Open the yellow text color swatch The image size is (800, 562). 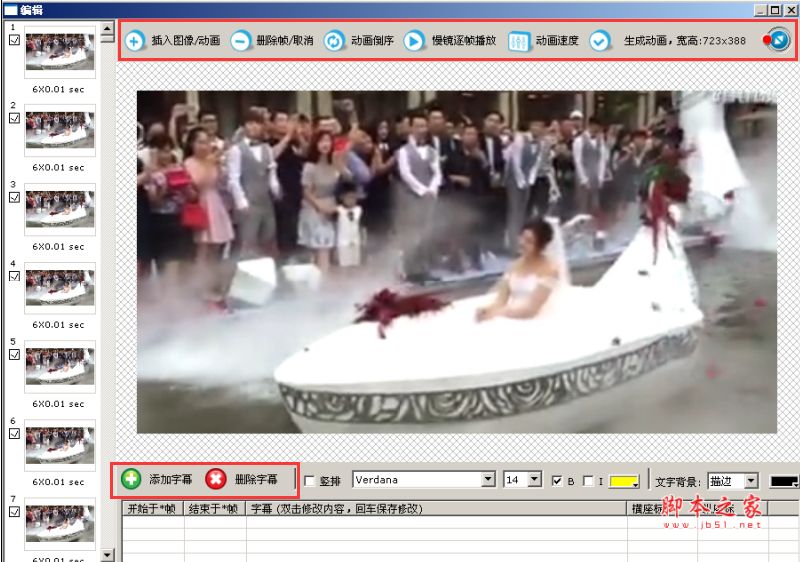(624, 481)
